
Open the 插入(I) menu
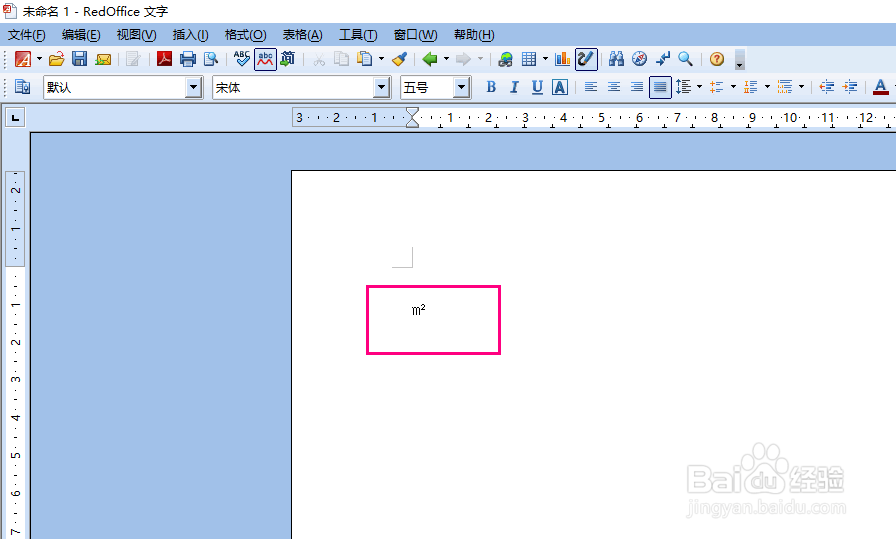[x=190, y=35]
